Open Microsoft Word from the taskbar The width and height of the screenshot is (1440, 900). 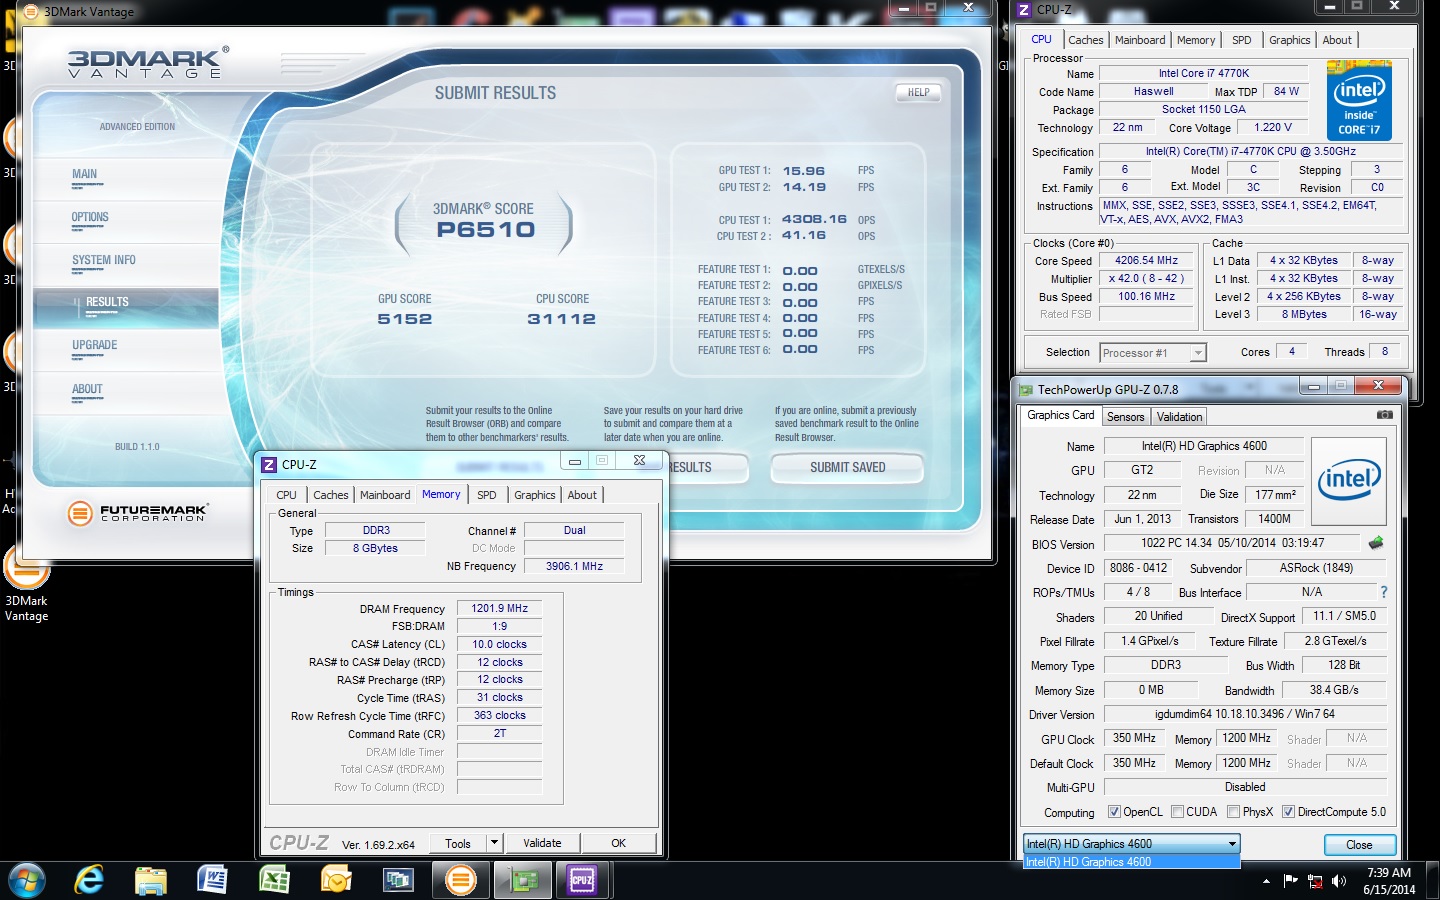[212, 880]
